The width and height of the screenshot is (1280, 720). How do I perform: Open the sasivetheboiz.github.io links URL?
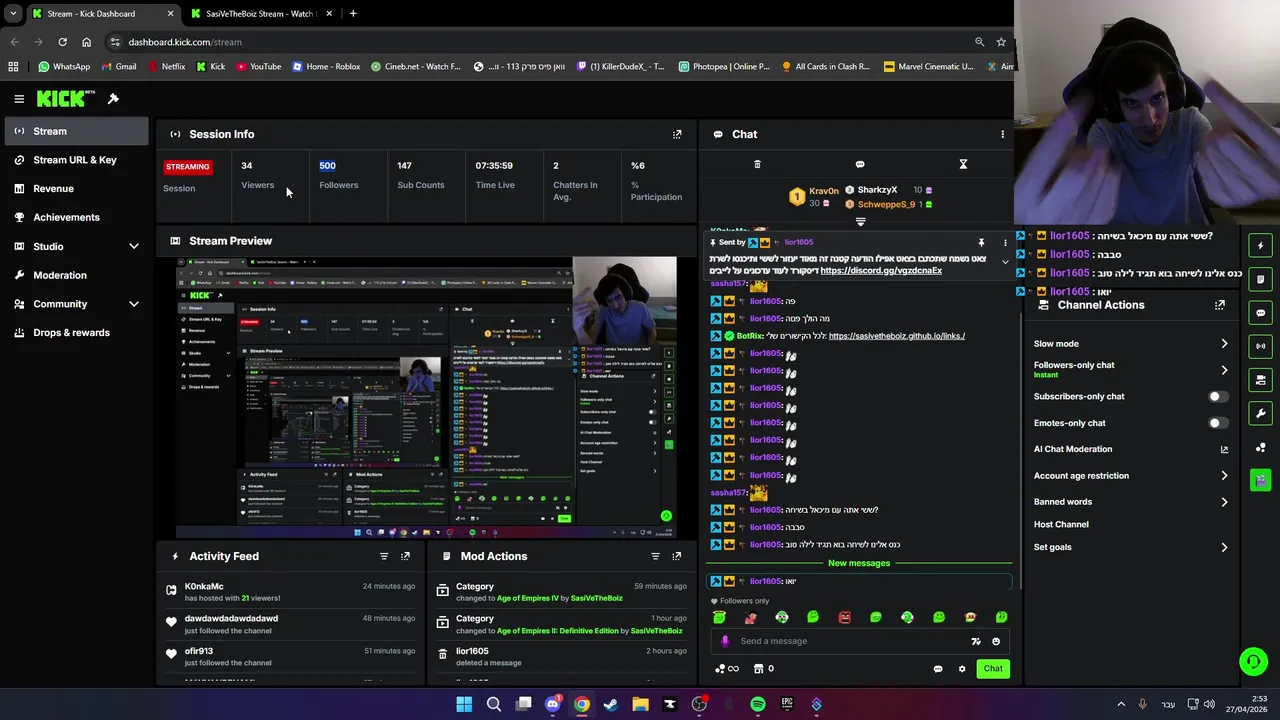[x=897, y=336]
